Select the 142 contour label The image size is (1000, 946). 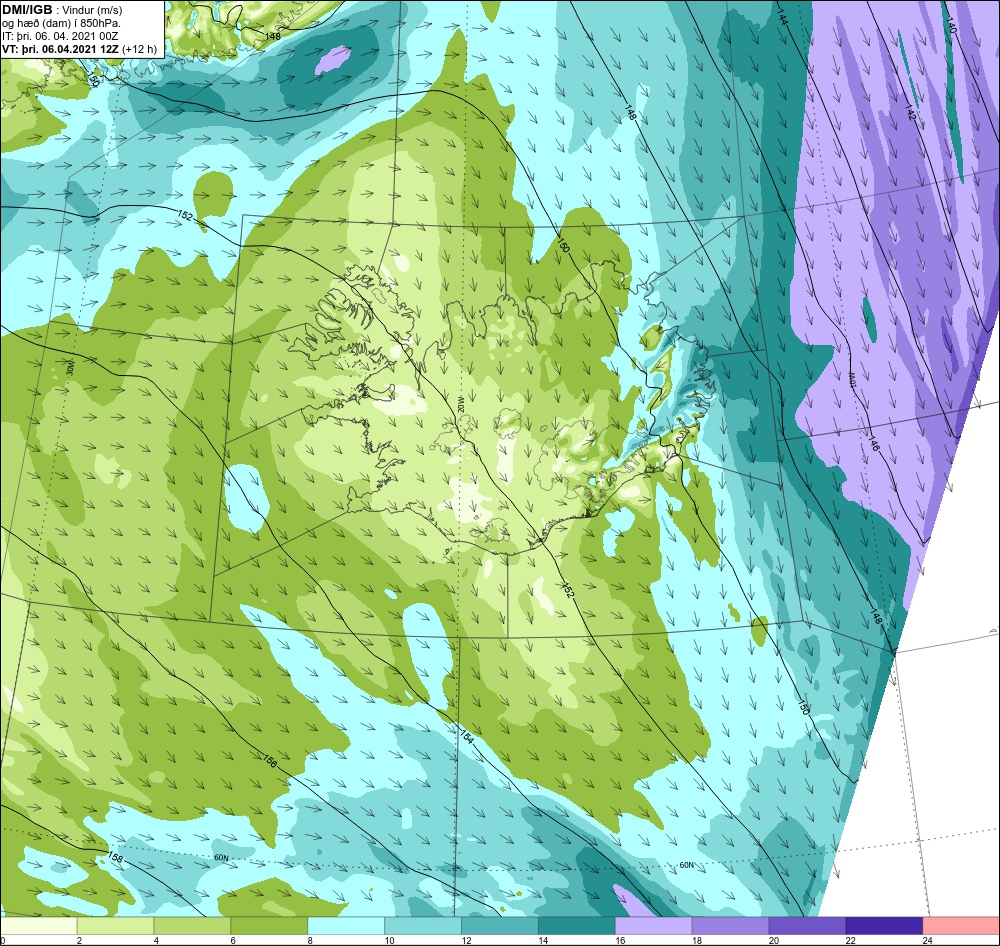pyautogui.click(x=910, y=113)
